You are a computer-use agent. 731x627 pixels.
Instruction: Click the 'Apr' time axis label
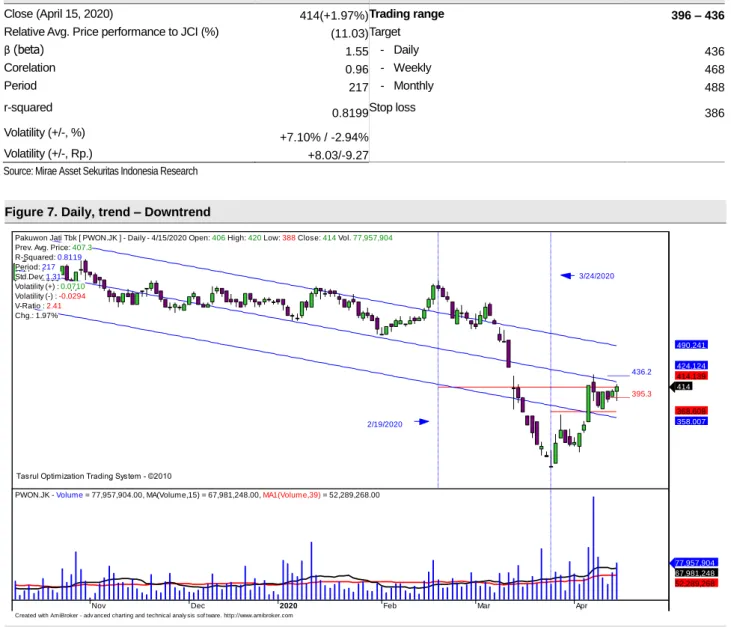point(581,606)
